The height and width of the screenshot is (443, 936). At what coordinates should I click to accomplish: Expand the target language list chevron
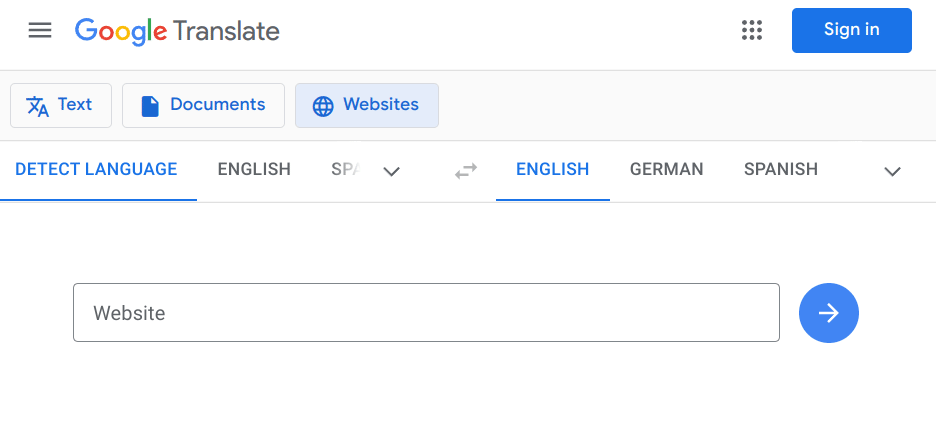(x=893, y=171)
